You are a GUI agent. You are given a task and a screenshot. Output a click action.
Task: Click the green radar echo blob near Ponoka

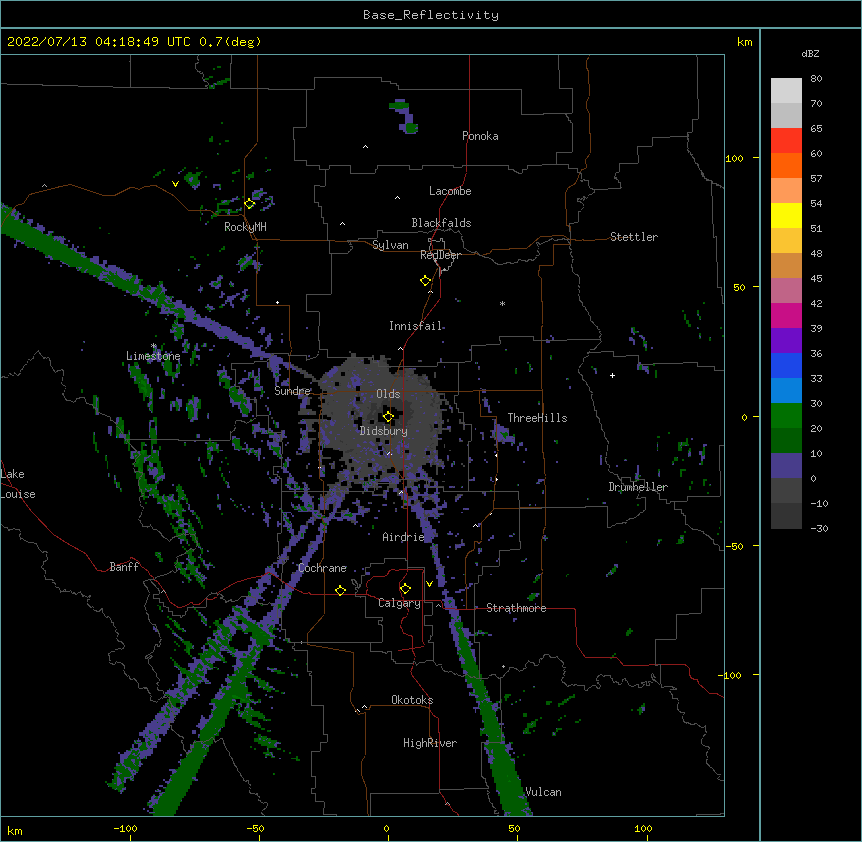(x=405, y=117)
